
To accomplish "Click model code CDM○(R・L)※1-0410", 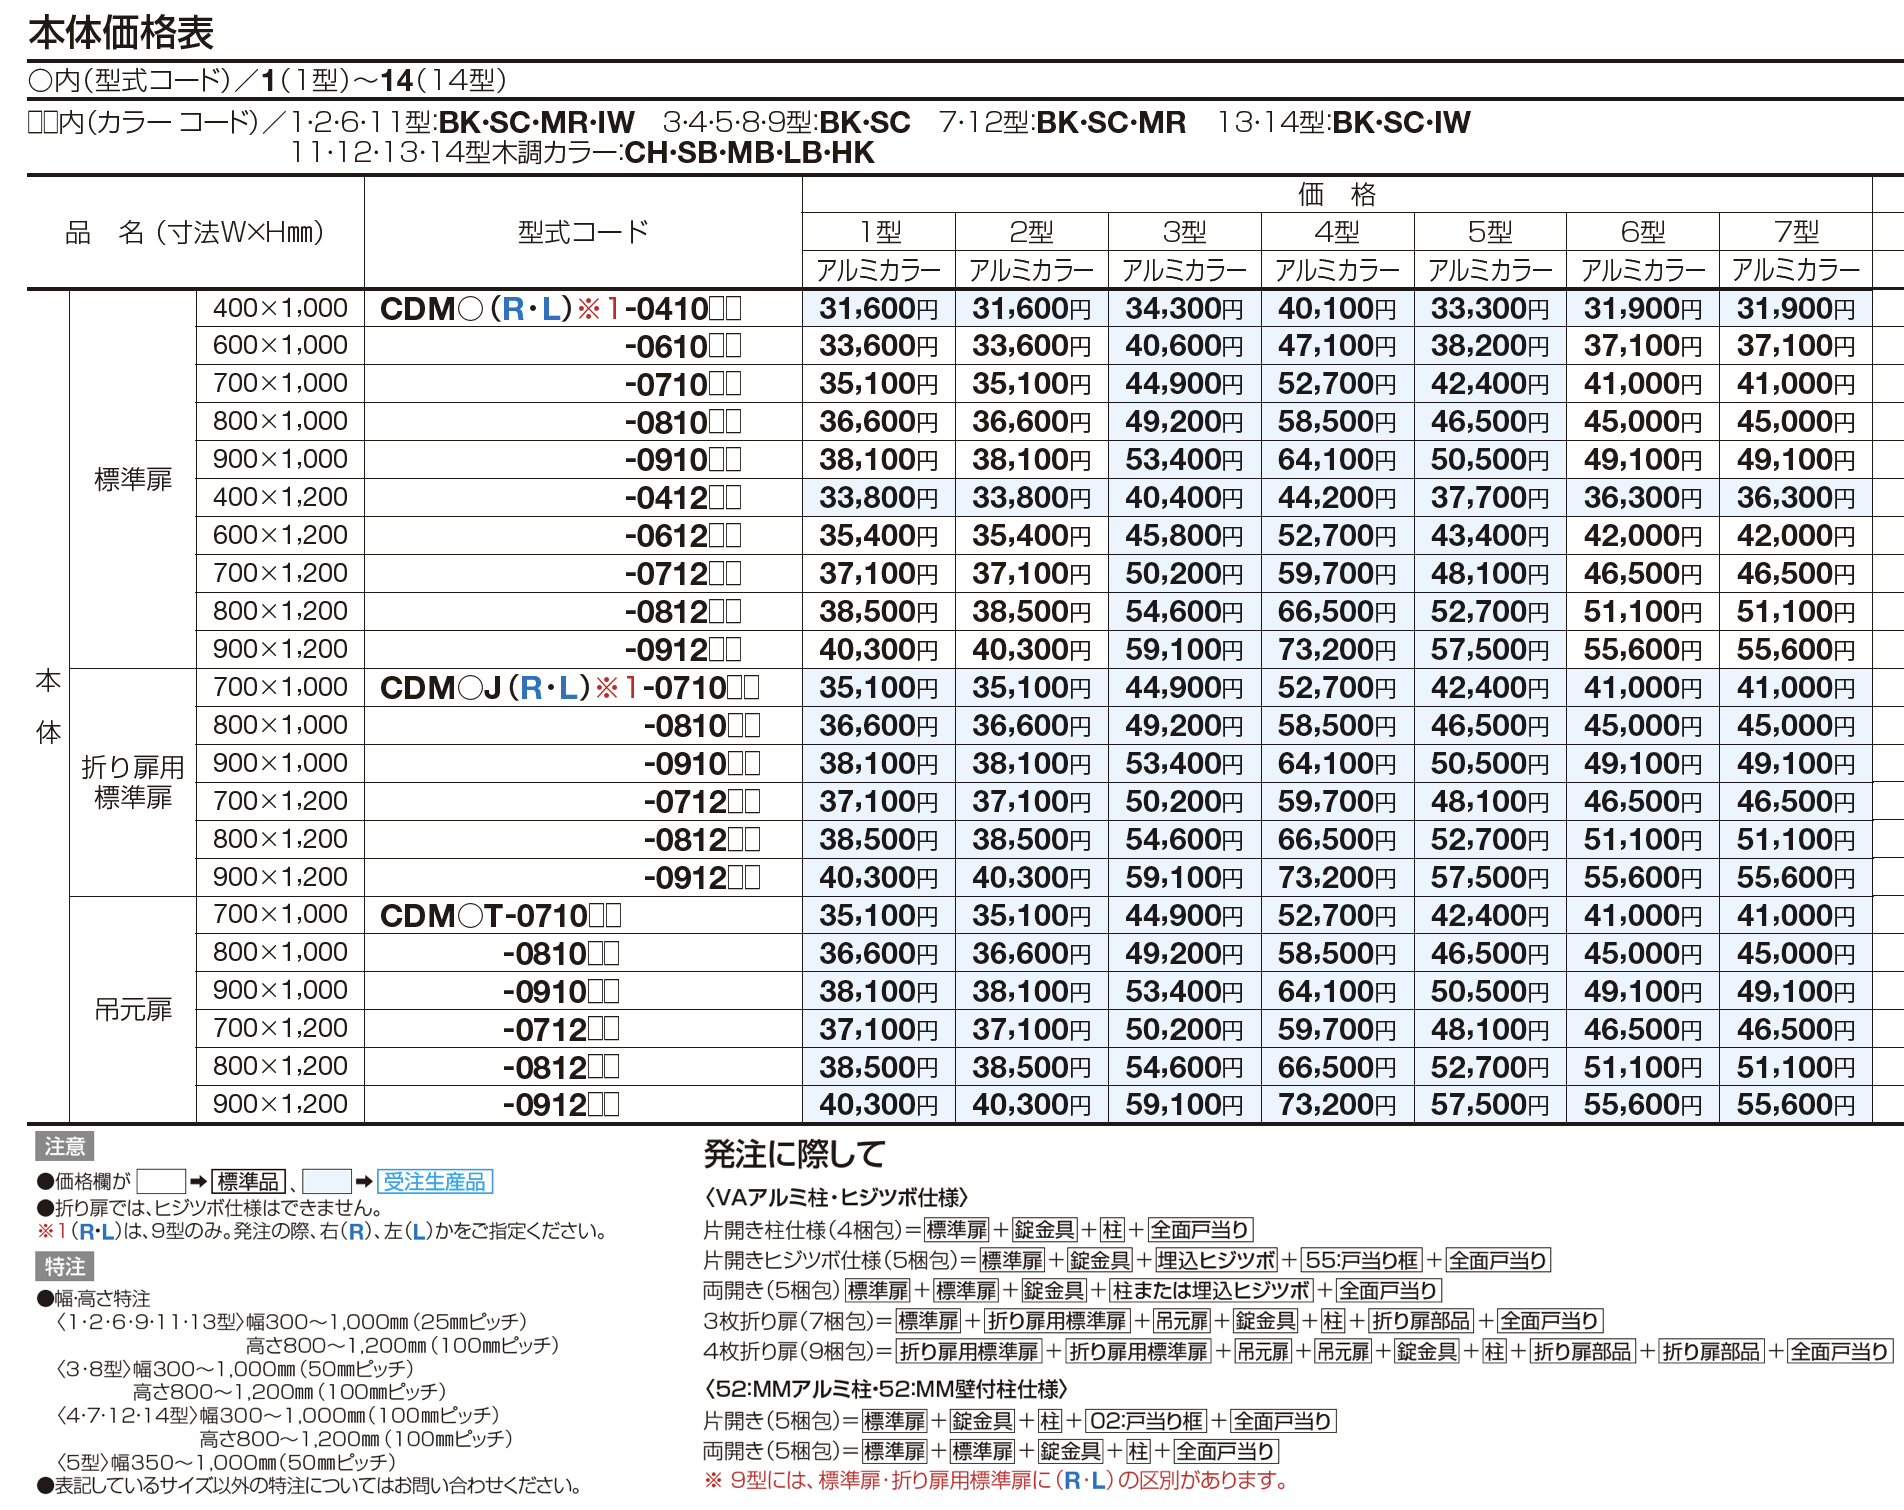I will (561, 309).
